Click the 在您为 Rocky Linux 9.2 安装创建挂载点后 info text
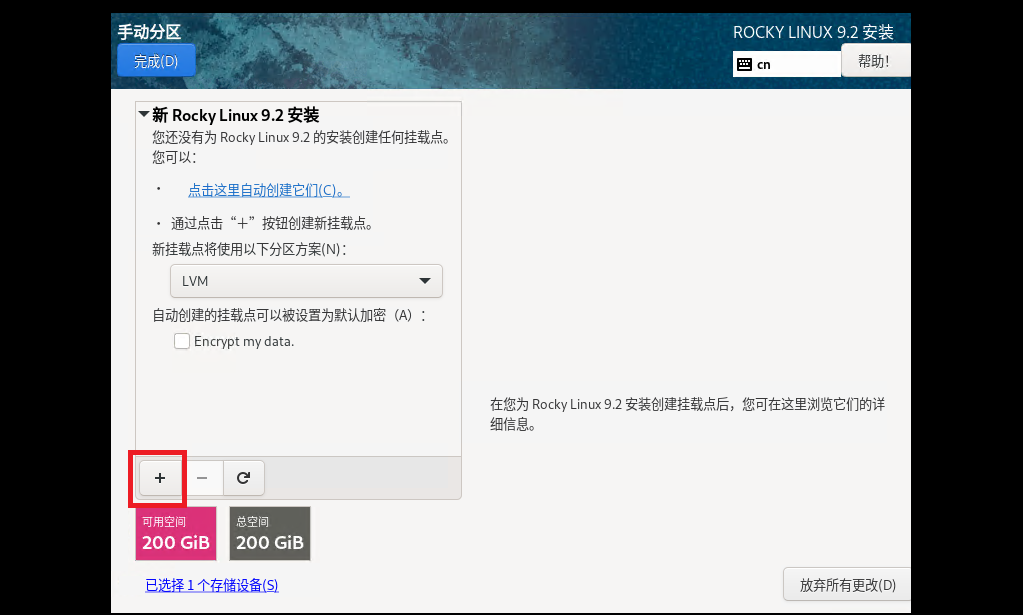Image resolution: width=1023 pixels, height=615 pixels. click(x=688, y=414)
